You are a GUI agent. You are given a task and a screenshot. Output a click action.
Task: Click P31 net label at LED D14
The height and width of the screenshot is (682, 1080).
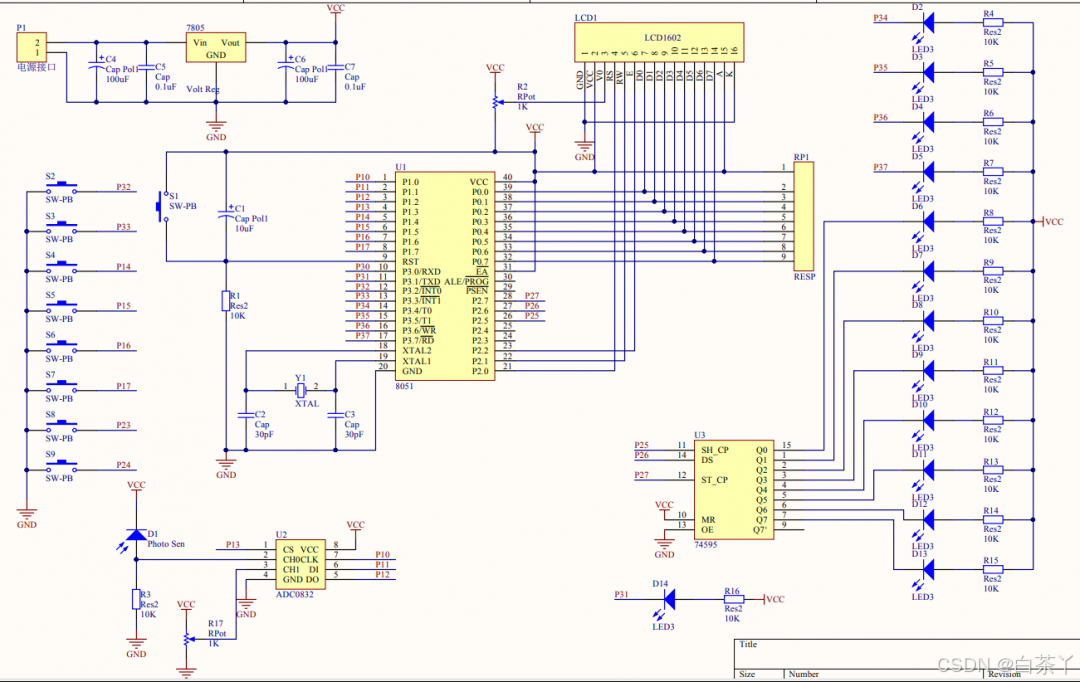621,595
